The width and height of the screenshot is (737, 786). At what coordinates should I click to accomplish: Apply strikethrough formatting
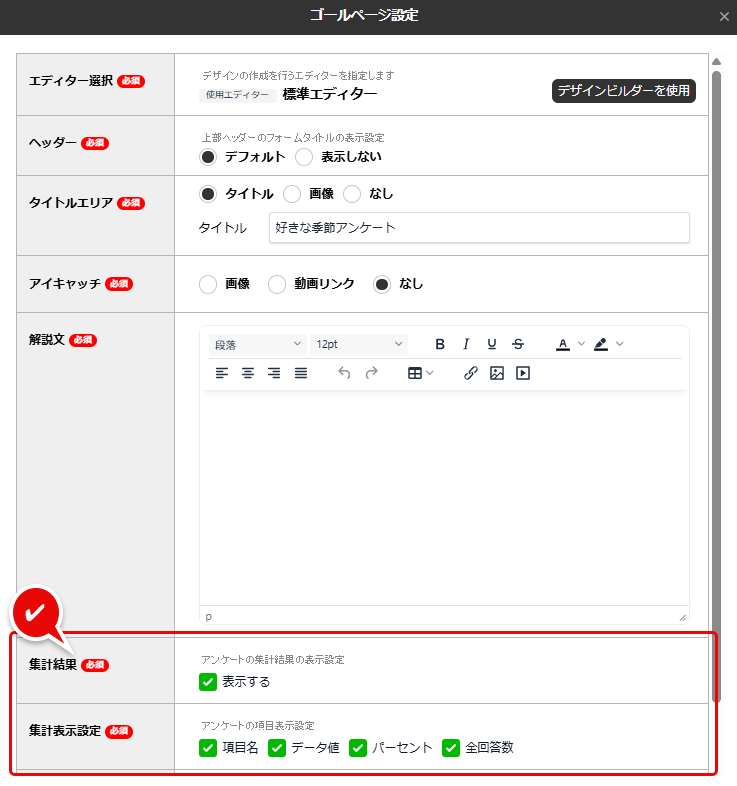tap(518, 344)
